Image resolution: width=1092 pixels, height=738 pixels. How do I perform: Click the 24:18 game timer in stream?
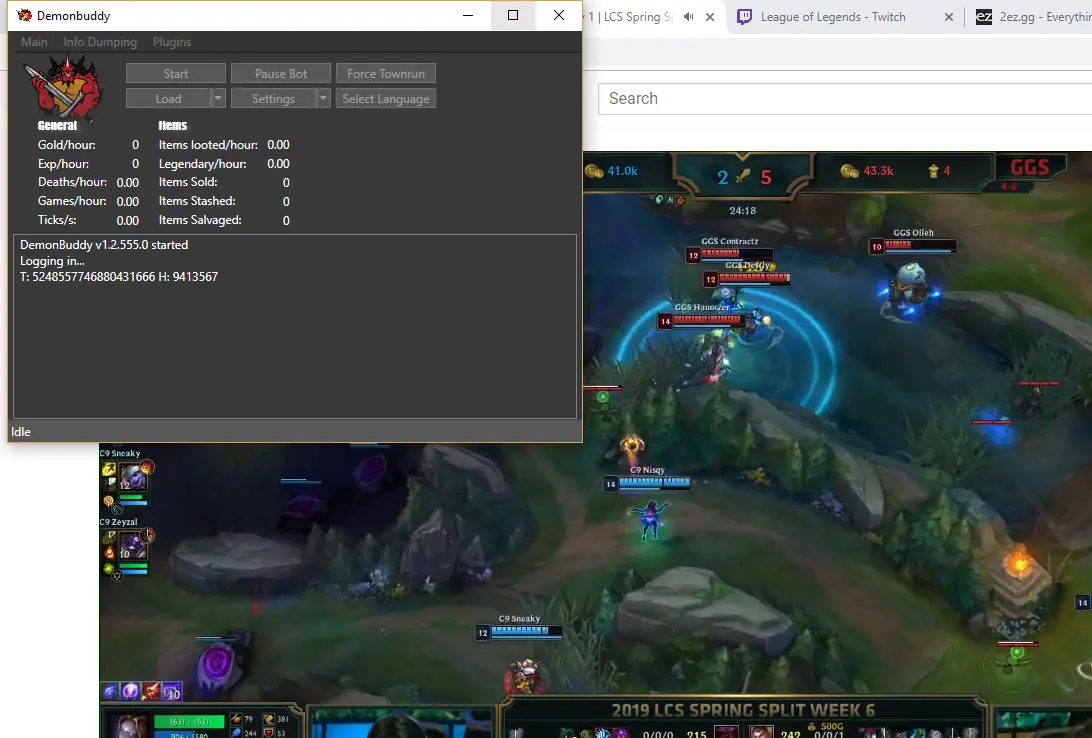point(742,210)
